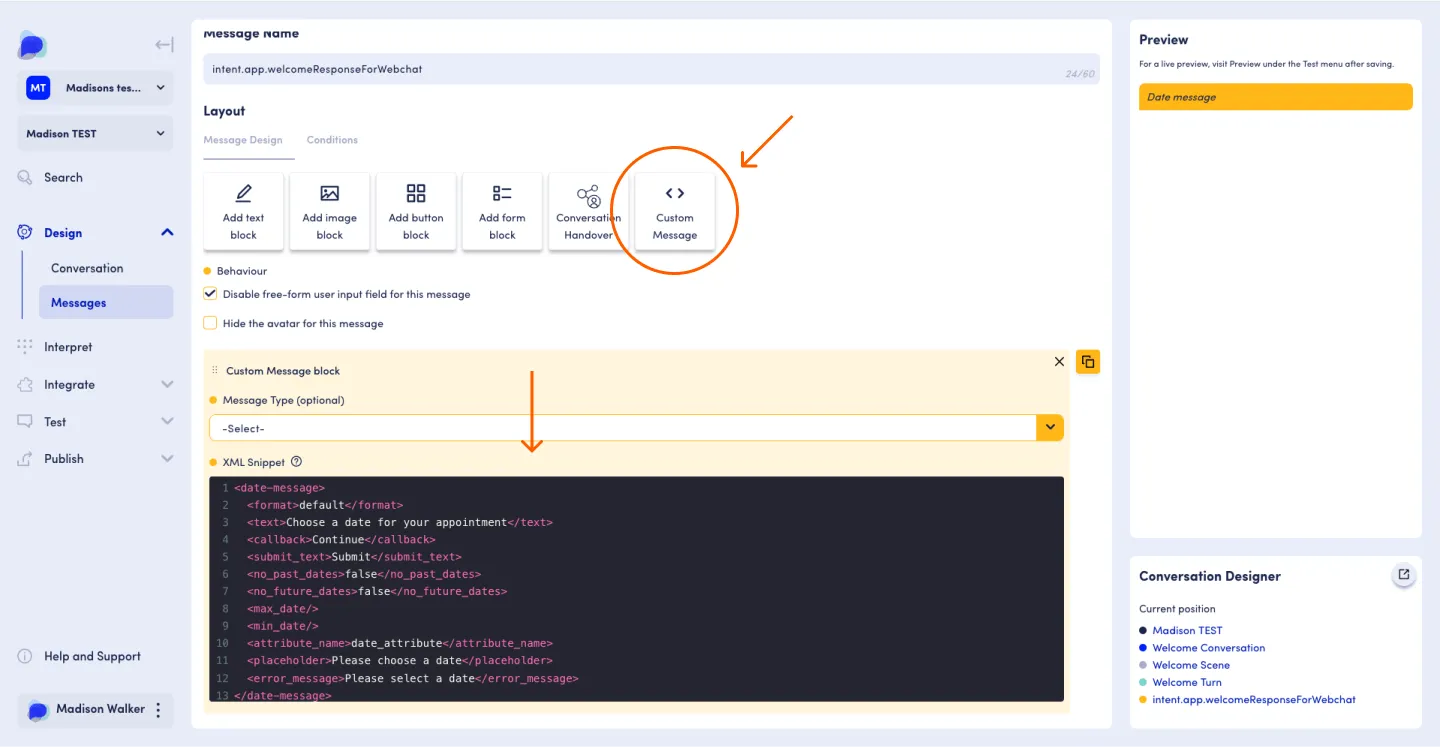This screenshot has height=747, width=1440.
Task: Switch to the Message Design tab
Action: pos(243,140)
